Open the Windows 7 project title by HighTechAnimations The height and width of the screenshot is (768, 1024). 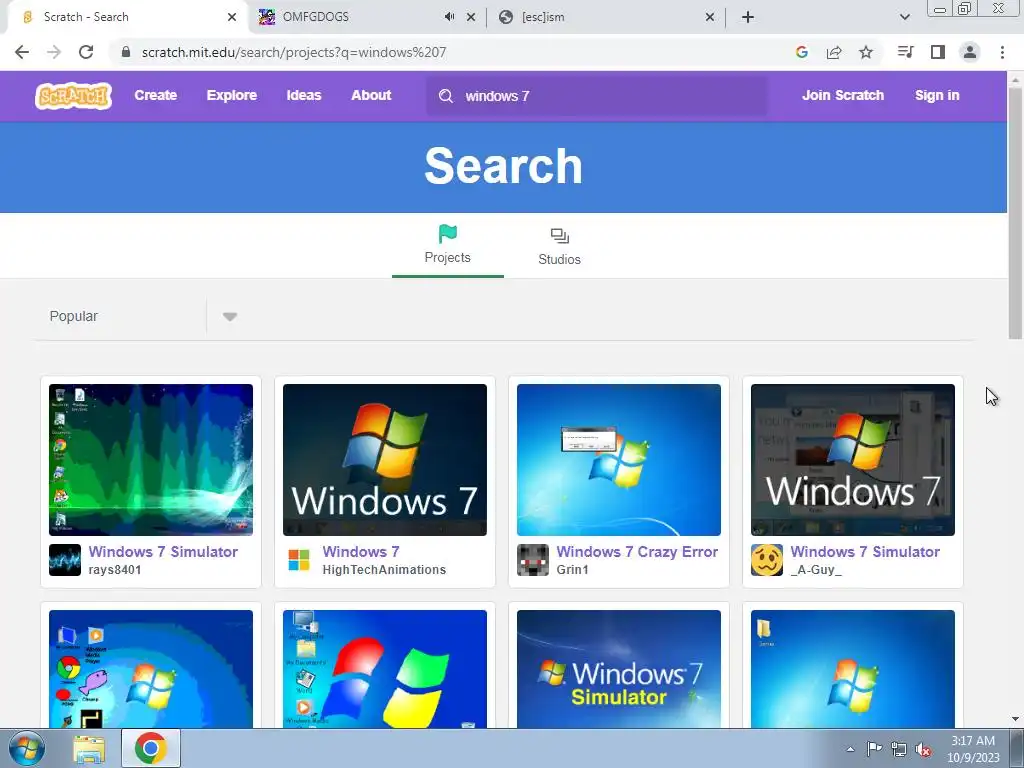coord(360,552)
